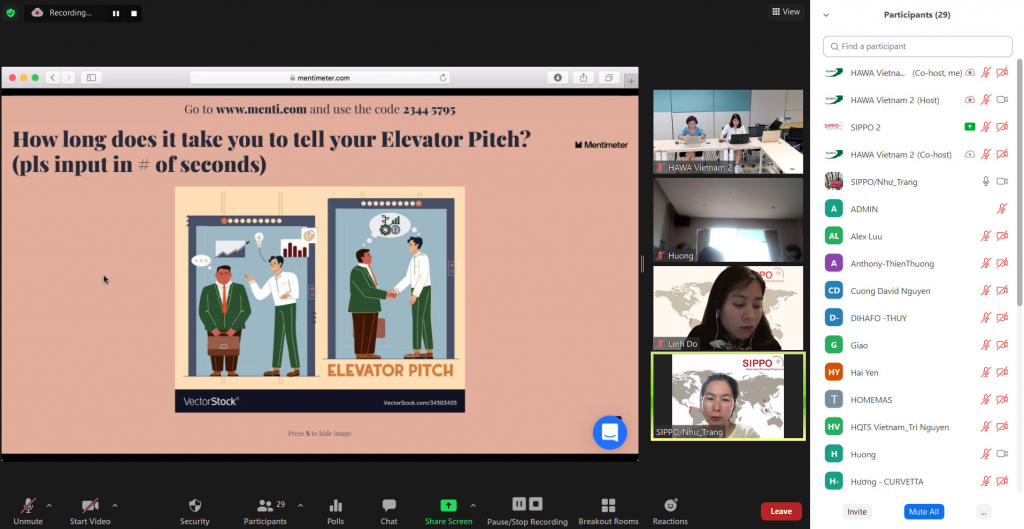Click muted microphone icon for Hai Yen
The image size is (1024, 529).
pos(986,373)
